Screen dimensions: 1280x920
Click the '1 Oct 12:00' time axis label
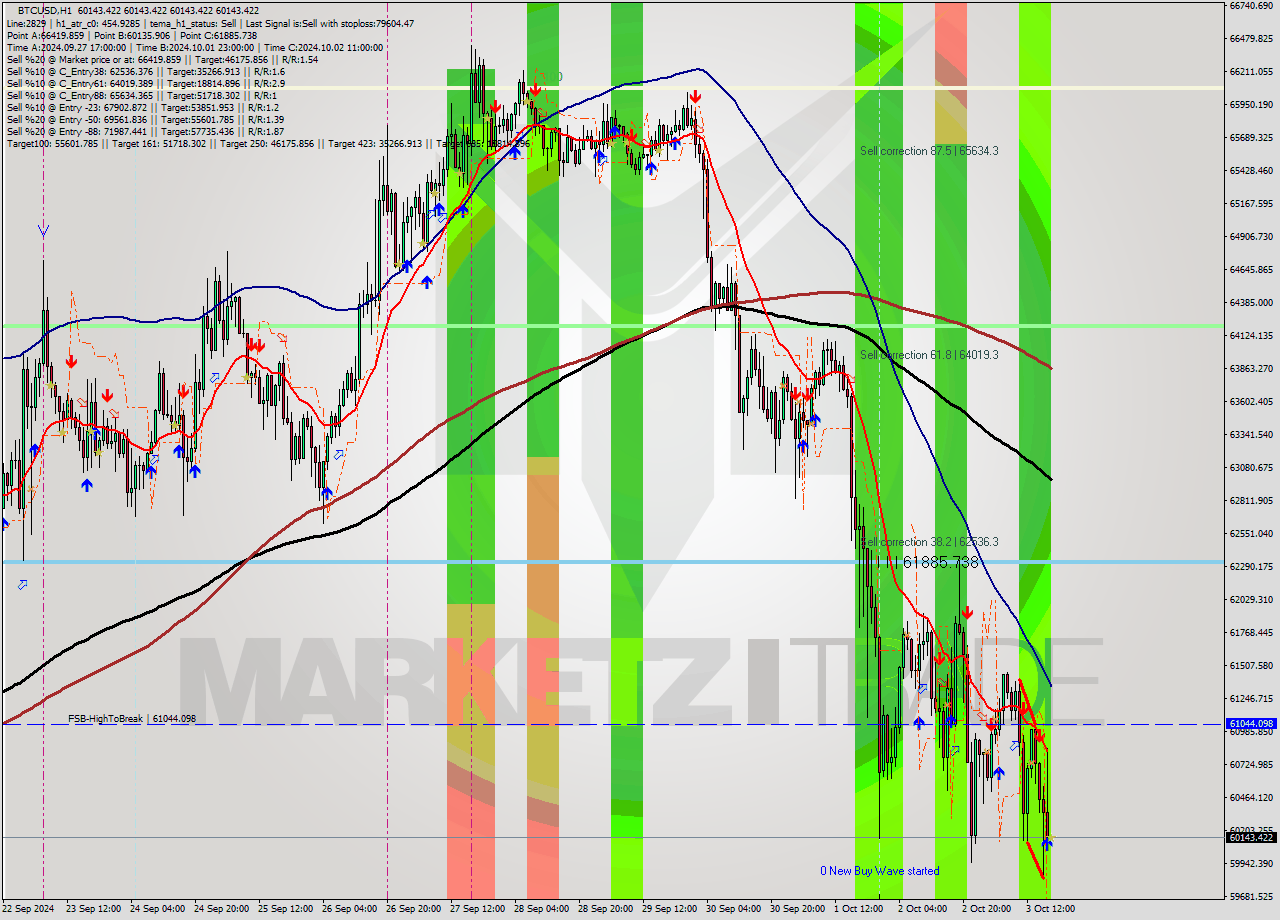(859, 909)
